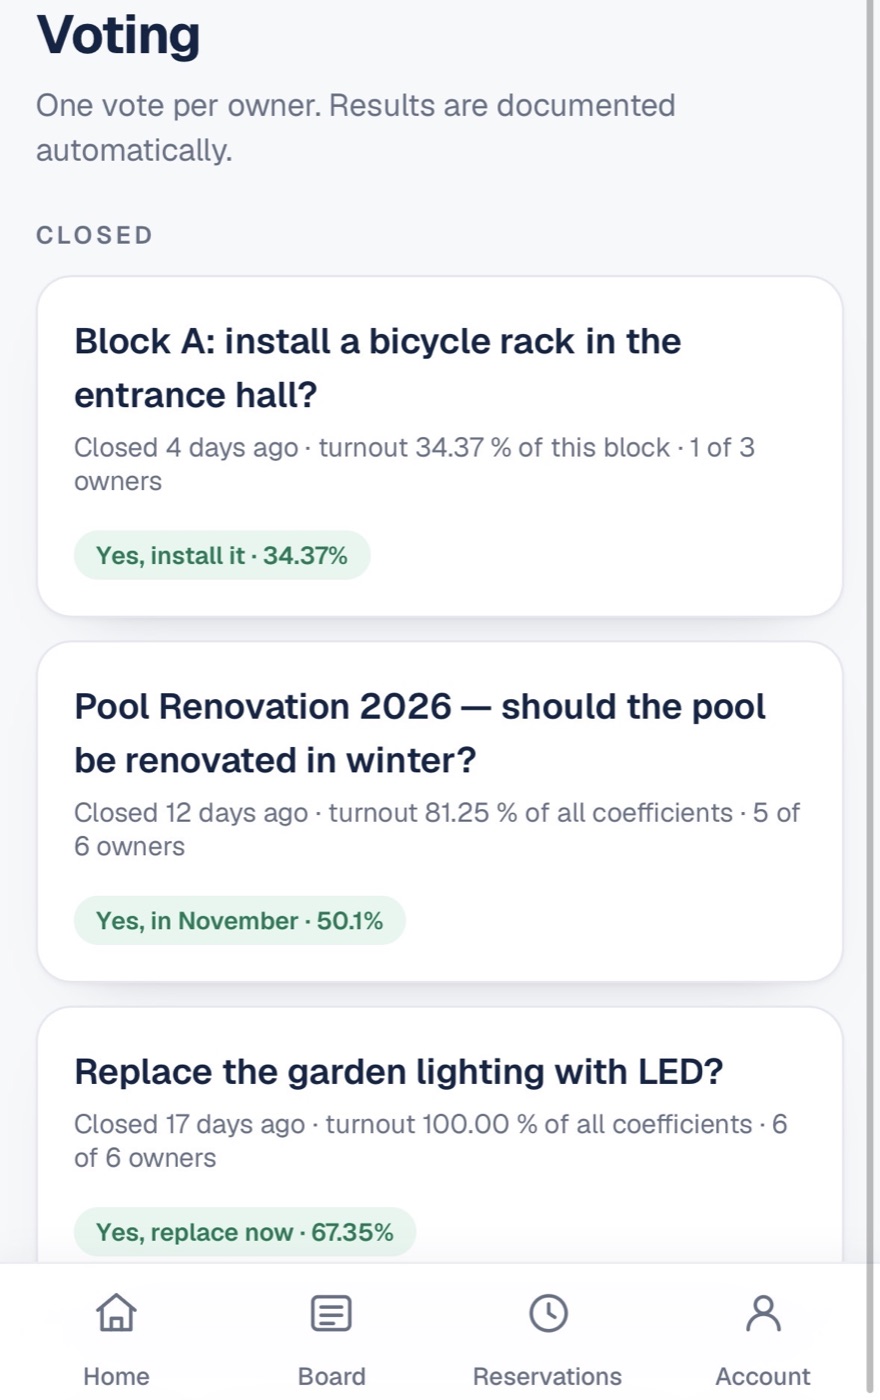Open the Pool Renovation 2026 vote card
Viewport: 880px width, 1400px height.
(440, 811)
